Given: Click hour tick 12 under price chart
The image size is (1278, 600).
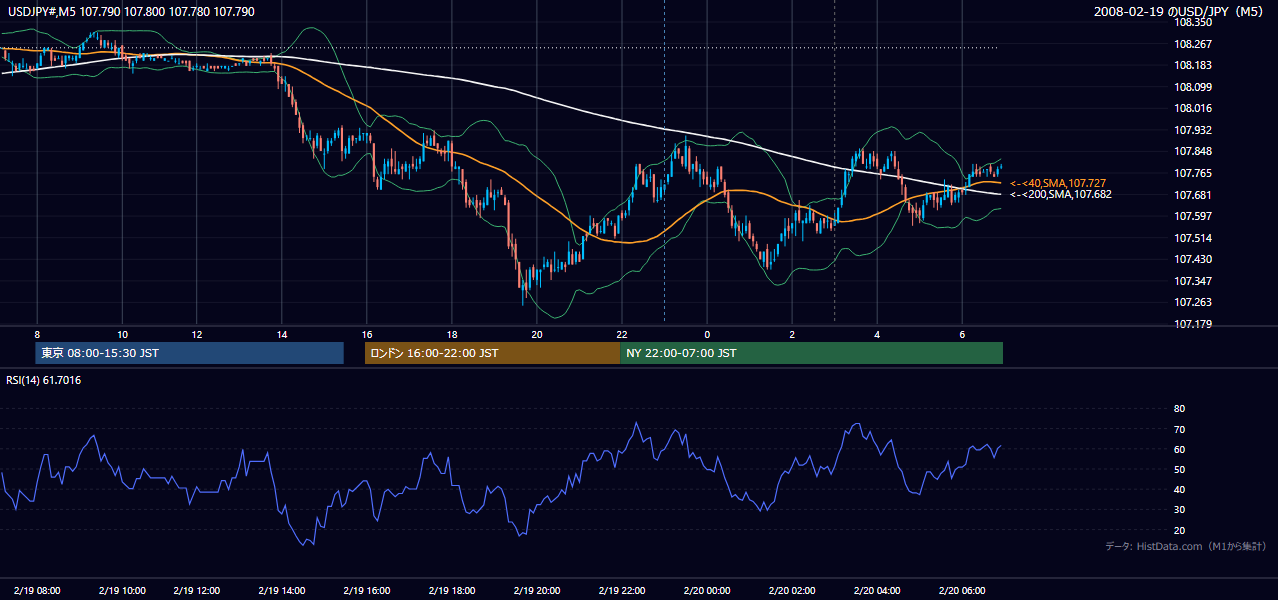Looking at the screenshot, I should coord(197,334).
